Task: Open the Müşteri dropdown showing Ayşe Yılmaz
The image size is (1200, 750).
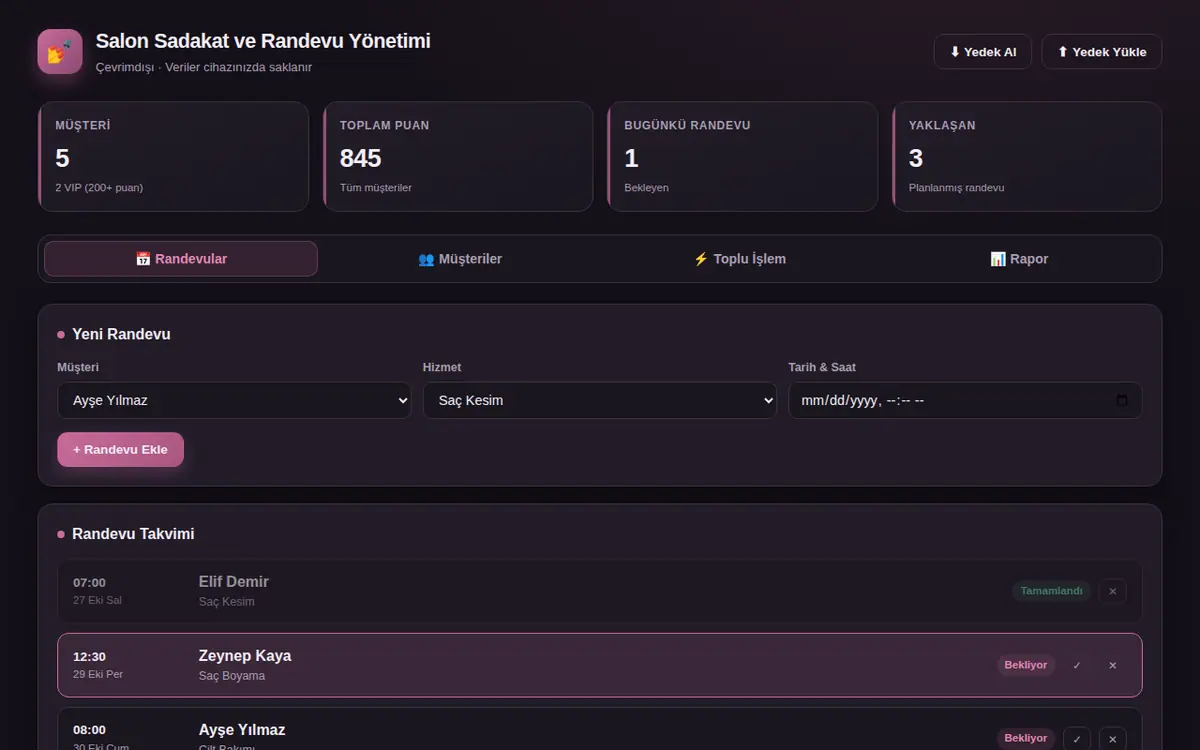Action: pos(234,400)
